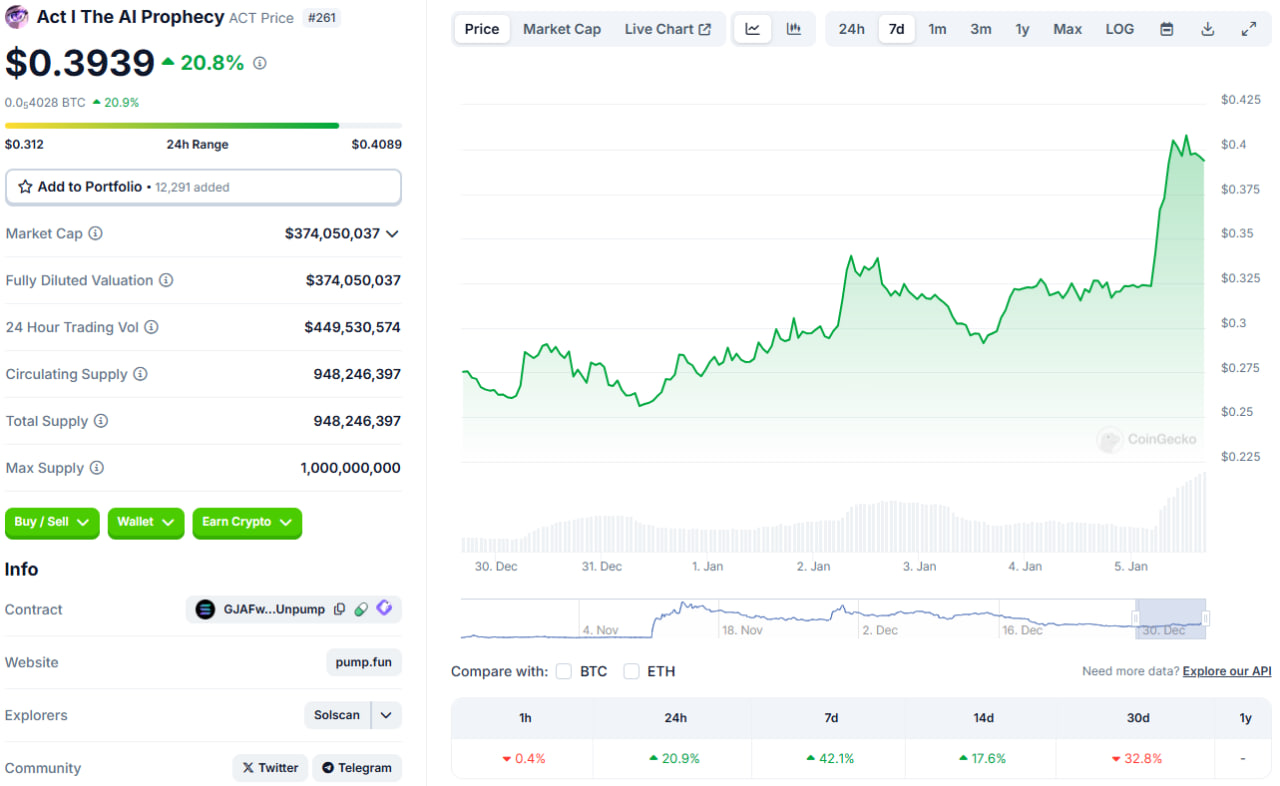Click Explore our API link

(x=1227, y=671)
